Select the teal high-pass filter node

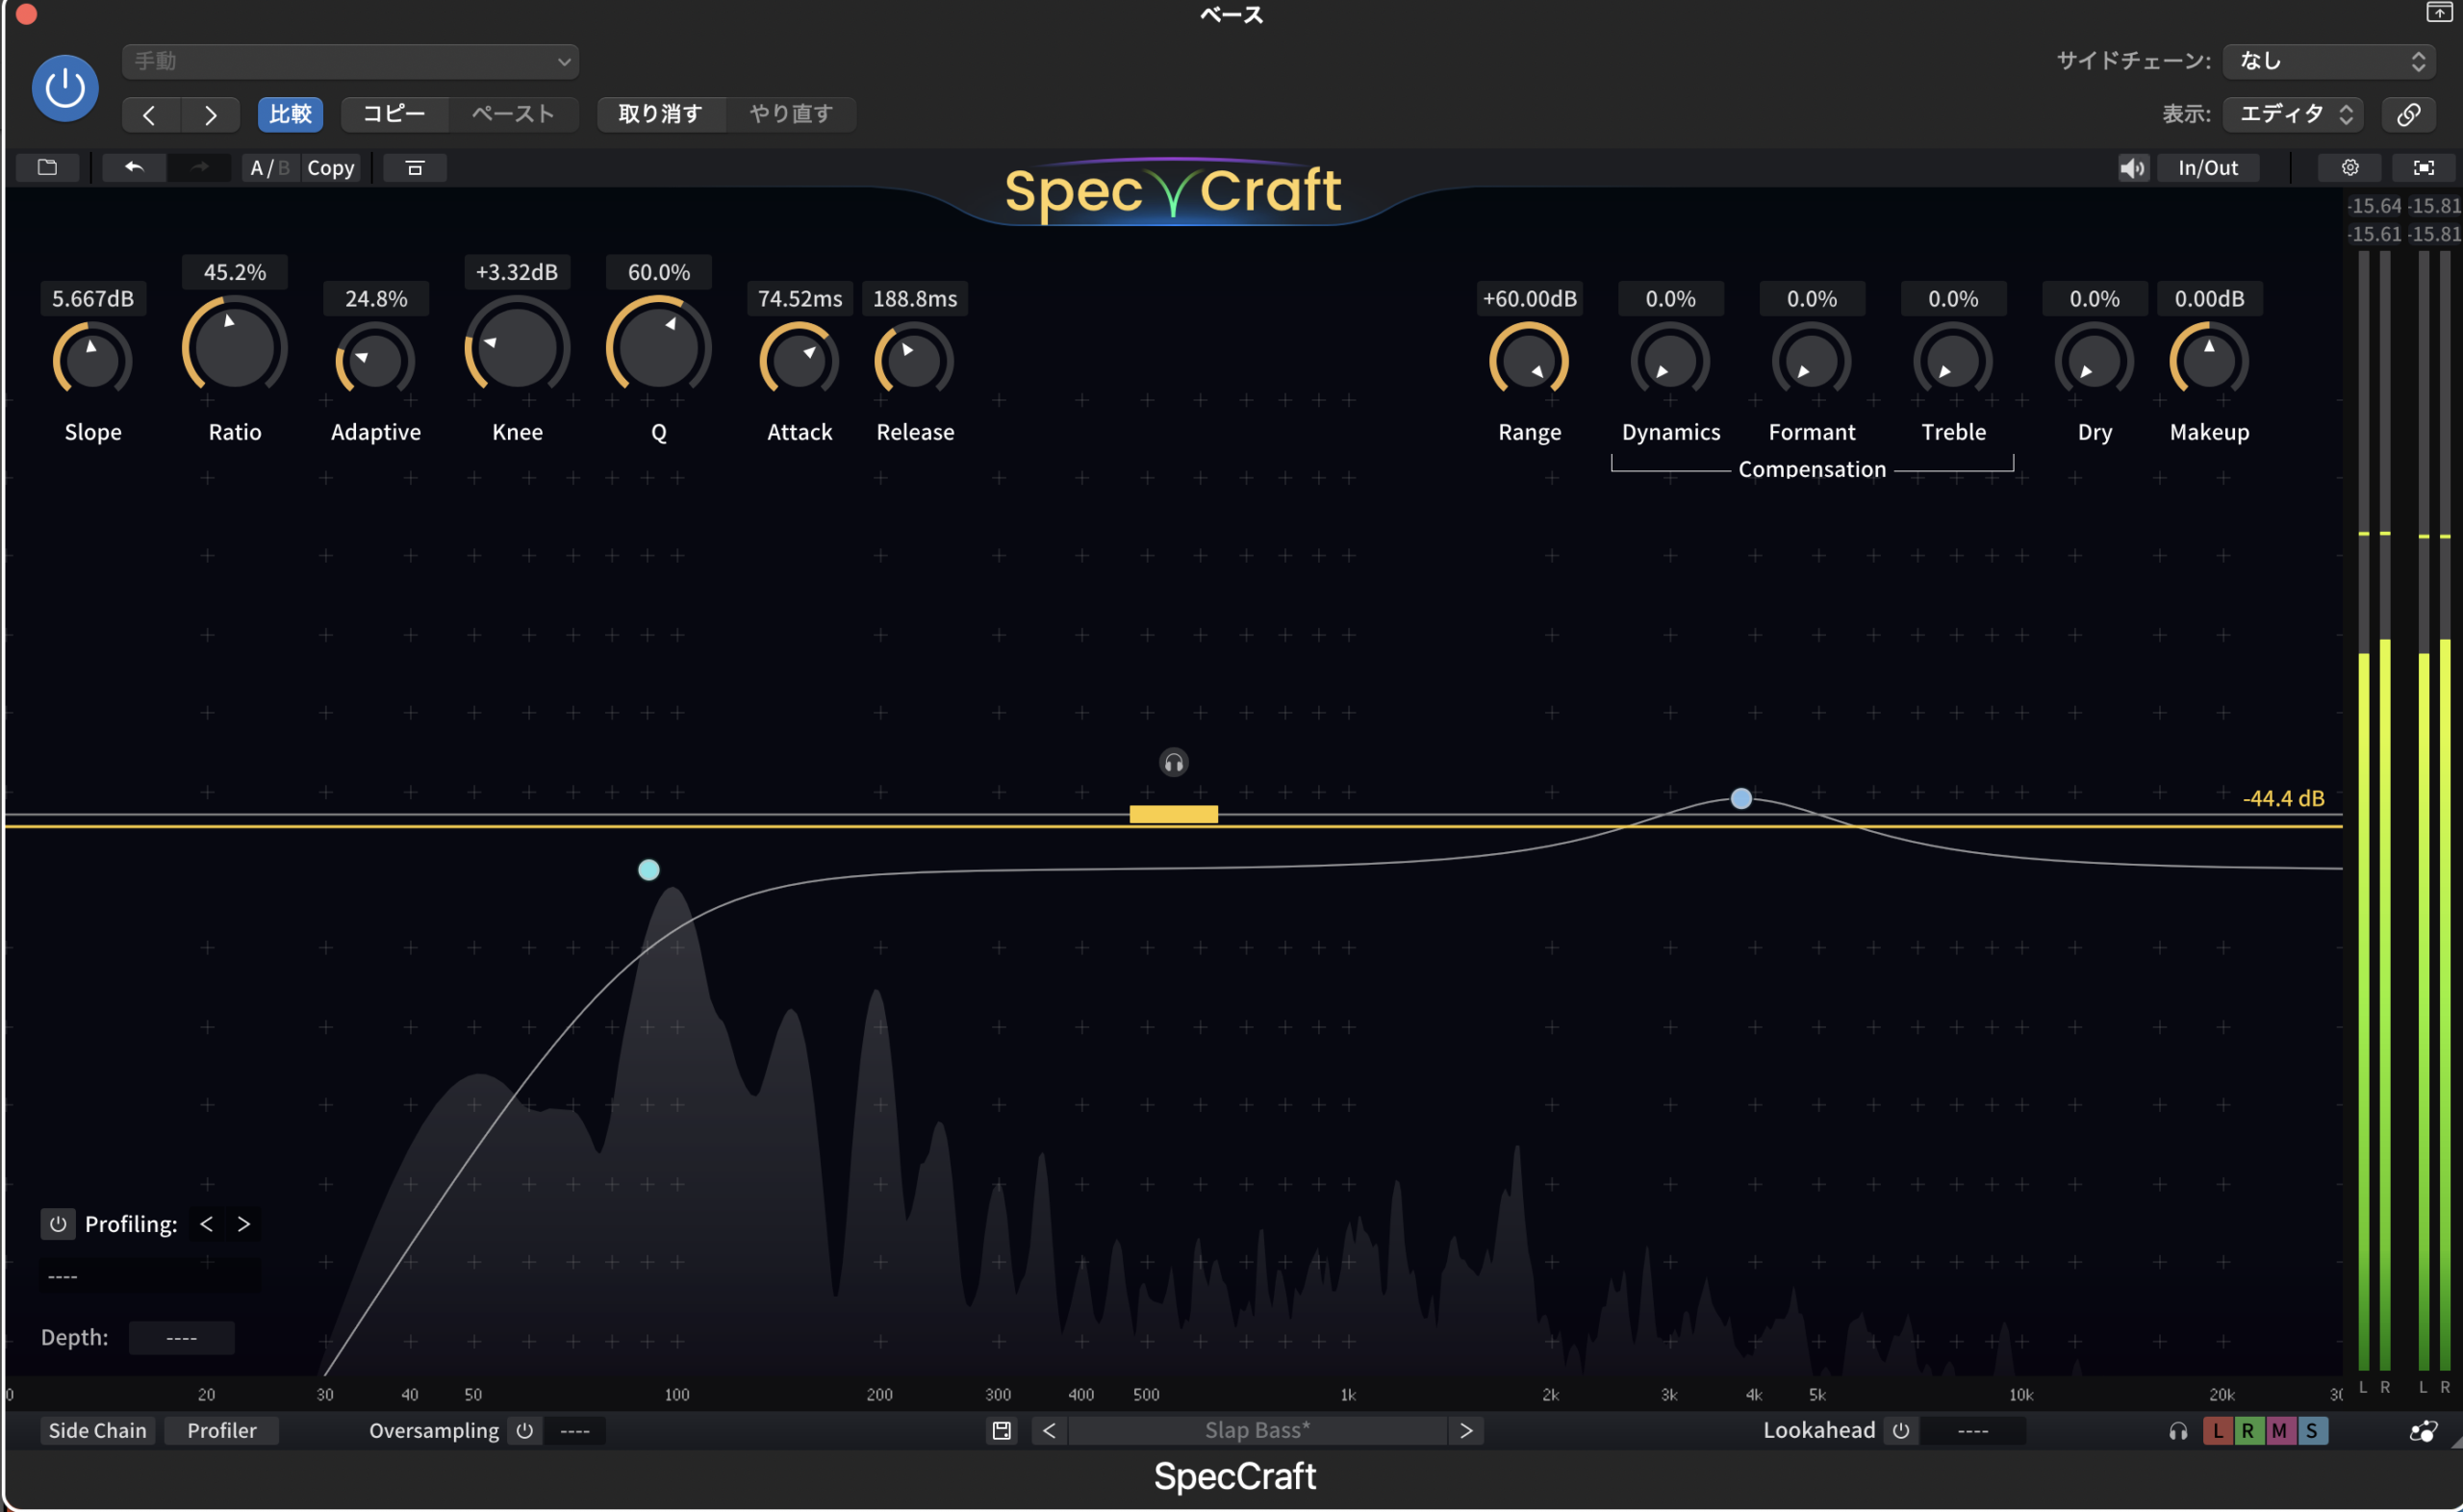pos(649,870)
